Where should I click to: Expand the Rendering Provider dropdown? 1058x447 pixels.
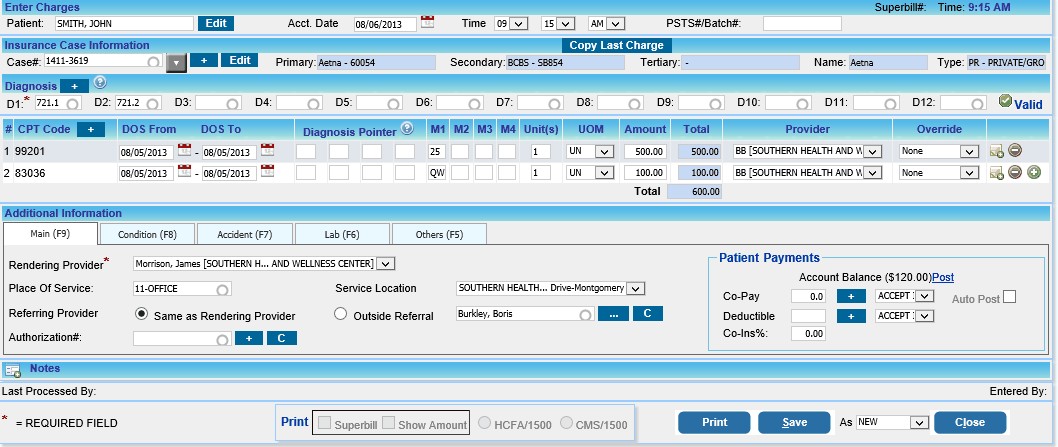[x=386, y=264]
